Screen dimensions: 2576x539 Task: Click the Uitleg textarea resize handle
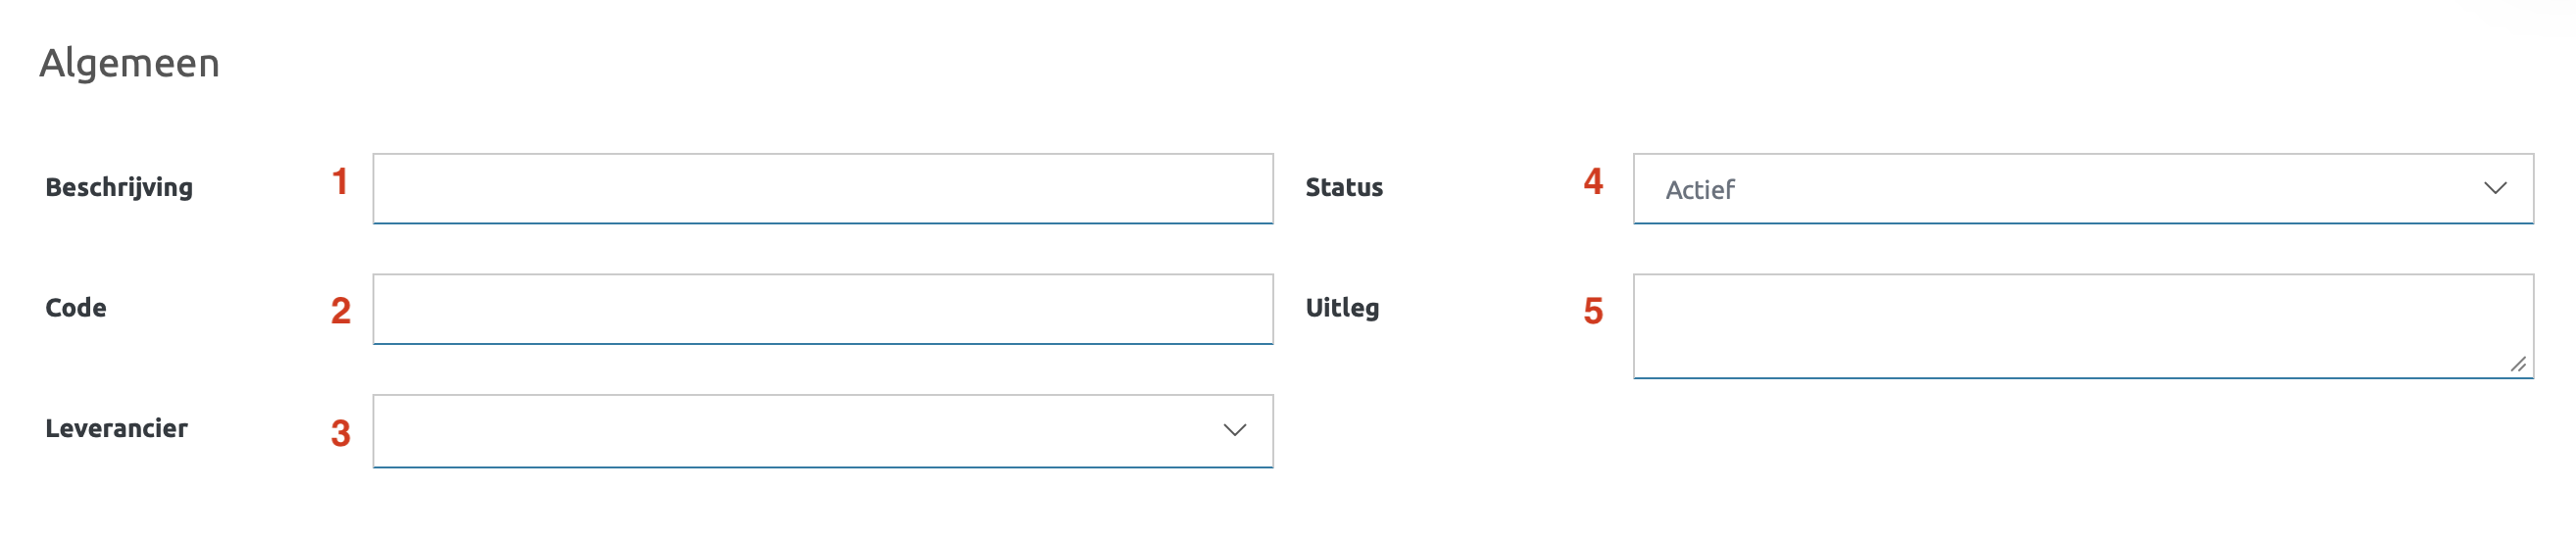coord(2518,364)
